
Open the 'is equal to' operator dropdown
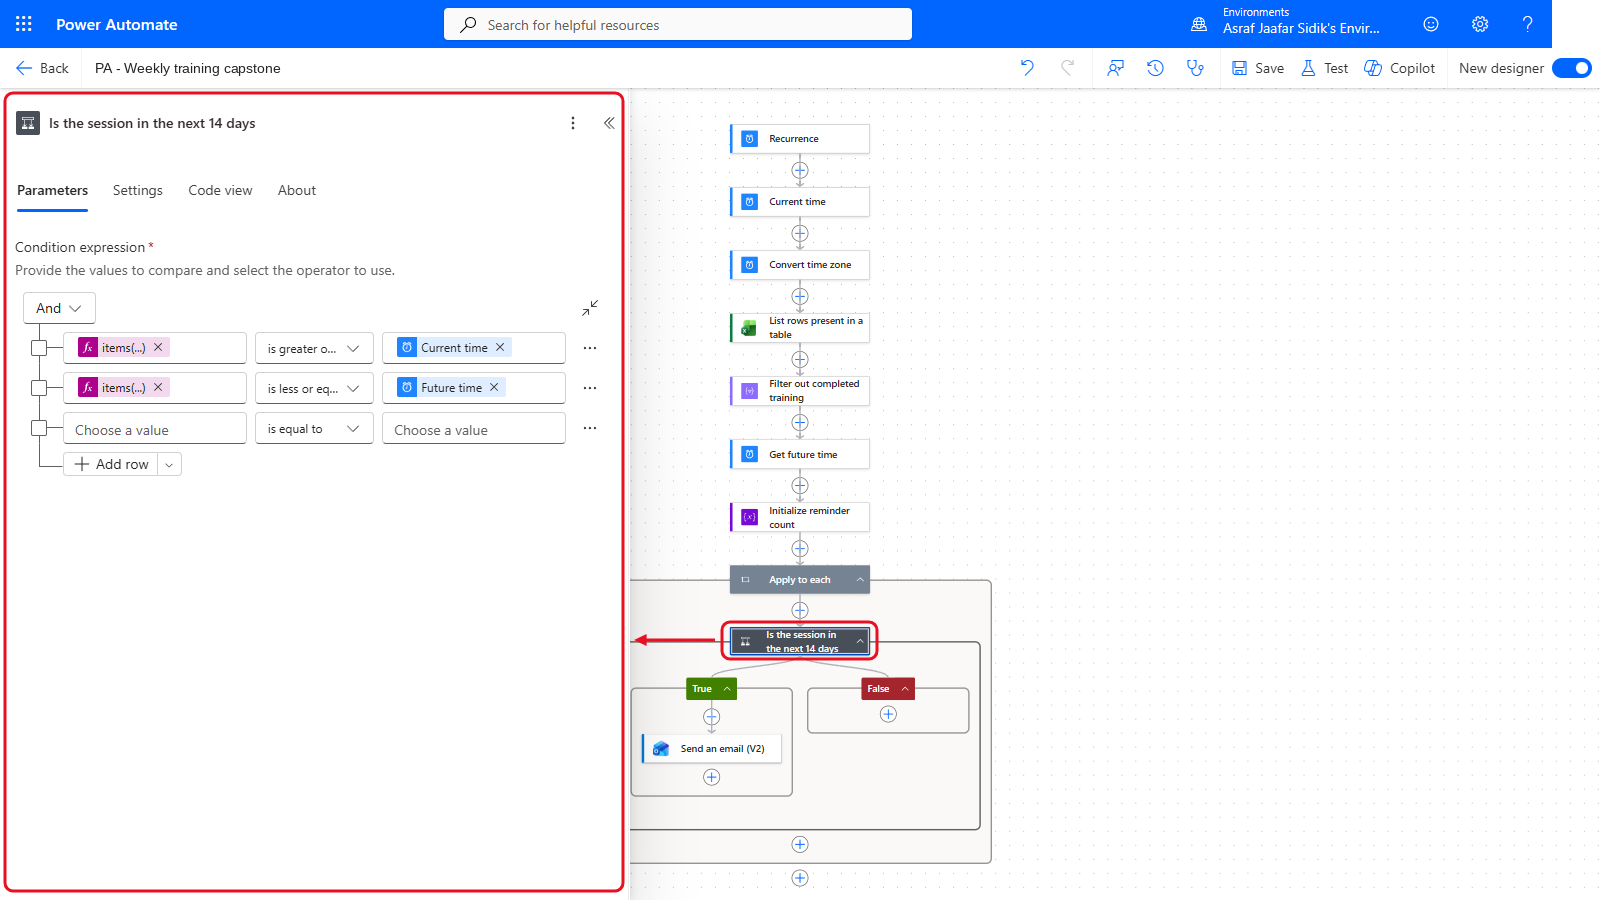[314, 428]
